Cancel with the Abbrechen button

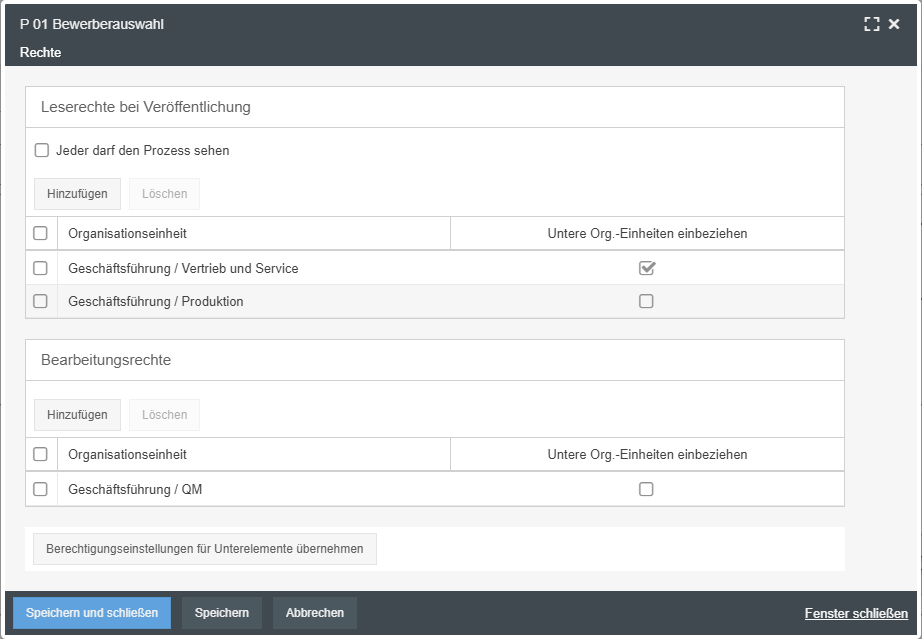click(314, 613)
